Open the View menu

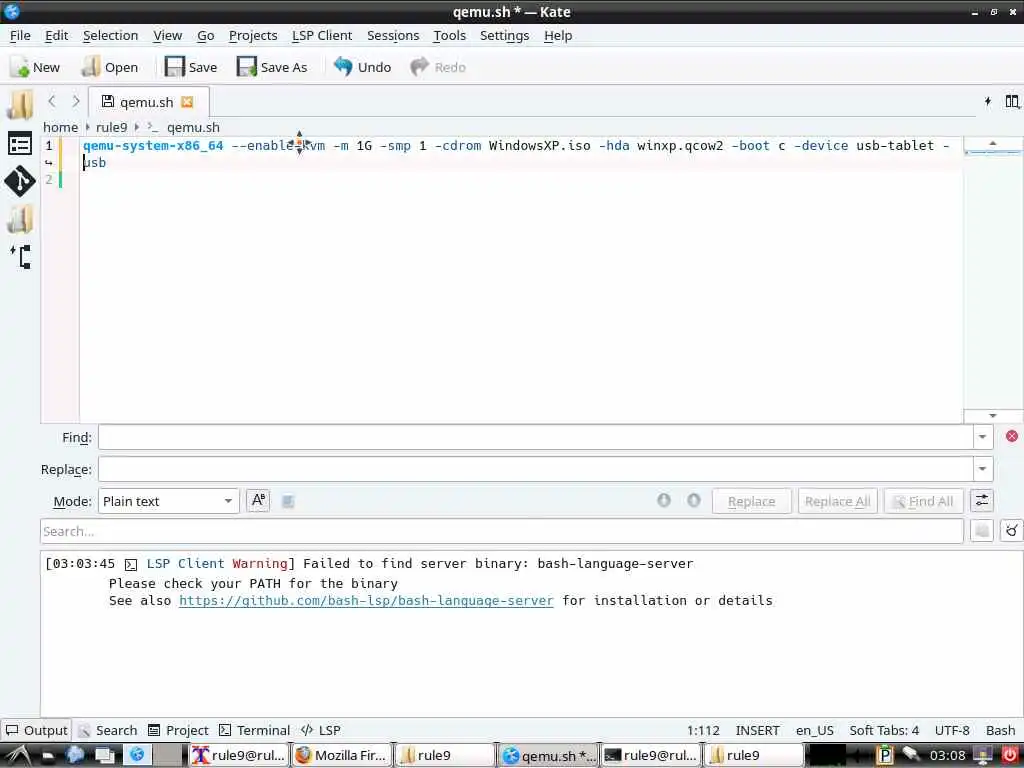pos(167,35)
